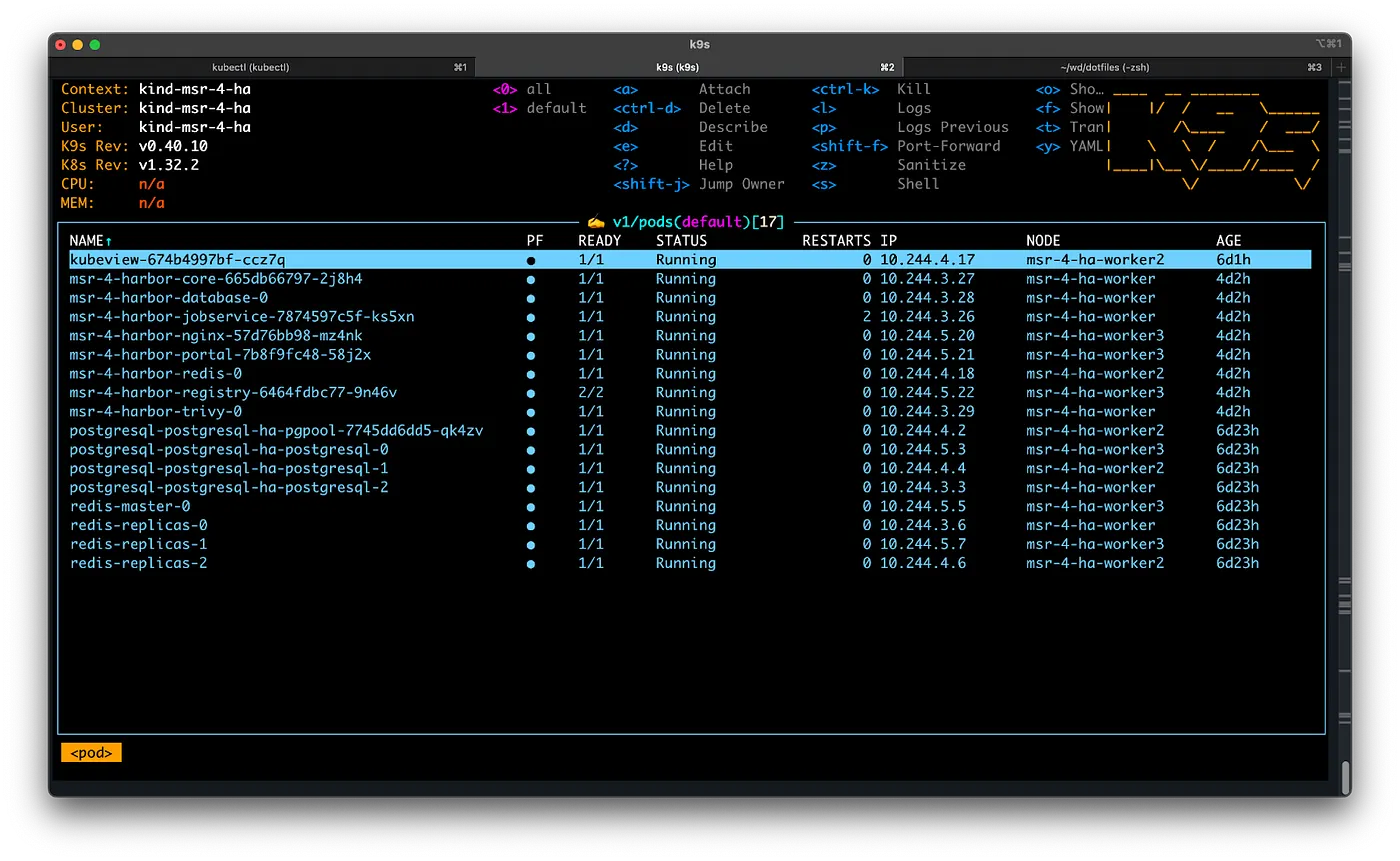The width and height of the screenshot is (1400, 861).
Task: Click the status dot beside kubeview-674b4997bf-ccz7q
Action: (530, 259)
